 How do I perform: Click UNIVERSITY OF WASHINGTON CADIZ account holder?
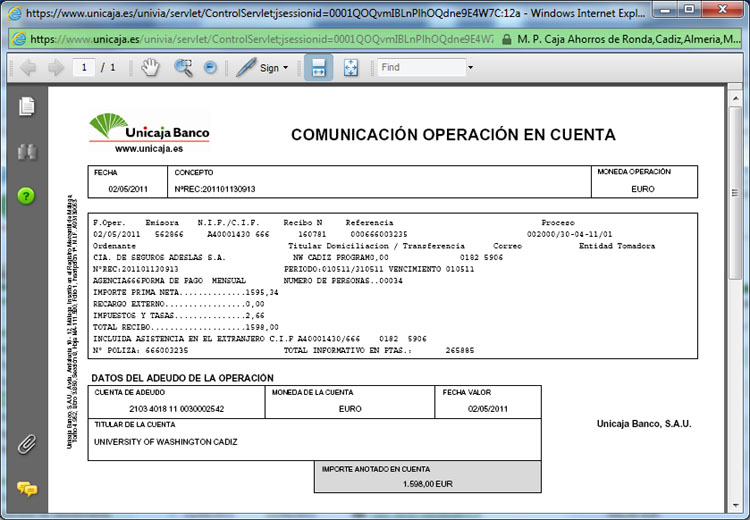(165, 442)
